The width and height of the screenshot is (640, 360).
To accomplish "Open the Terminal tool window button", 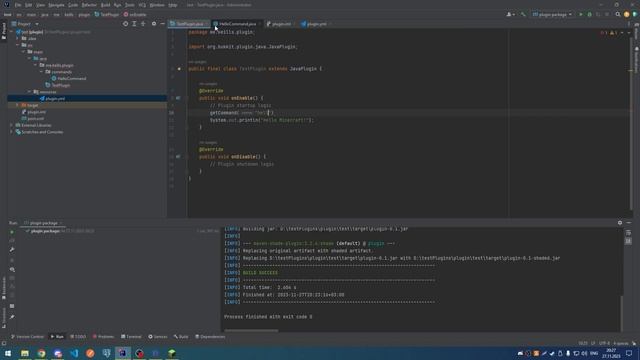I will [x=131, y=337].
